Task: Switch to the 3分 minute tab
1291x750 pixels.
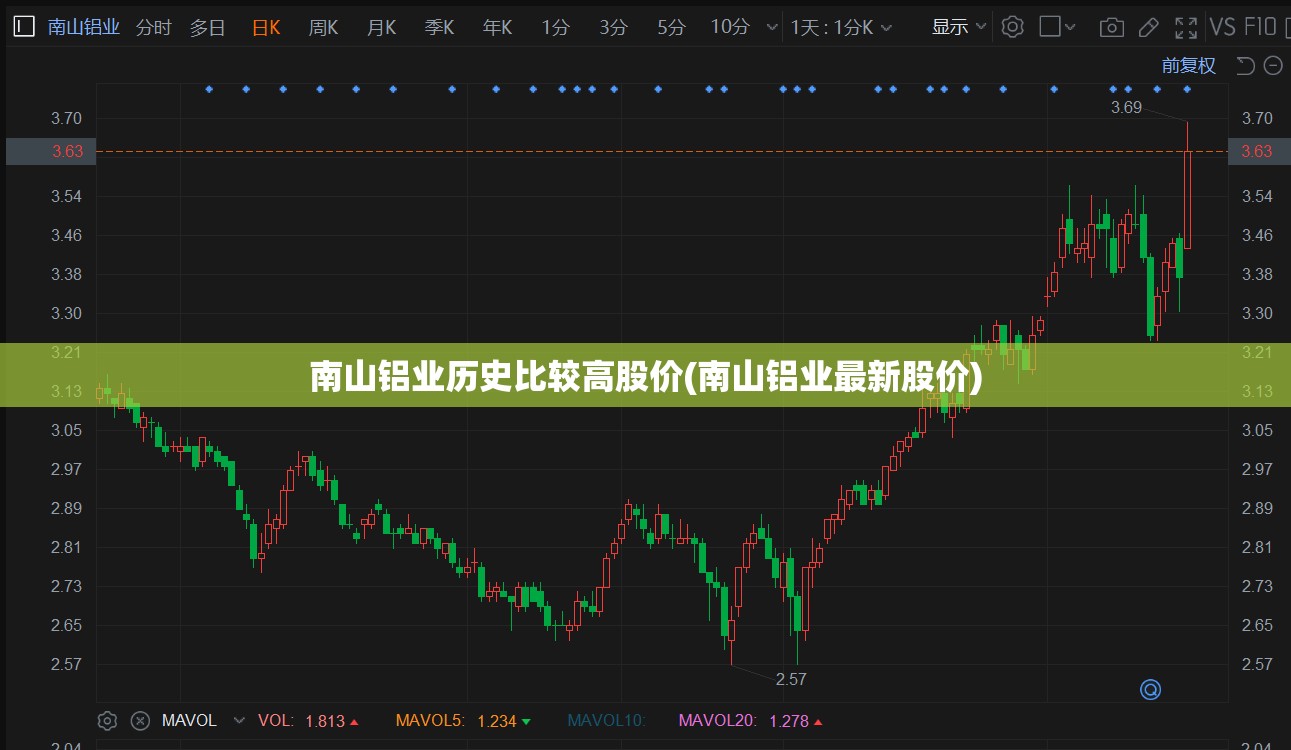Action: [613, 28]
